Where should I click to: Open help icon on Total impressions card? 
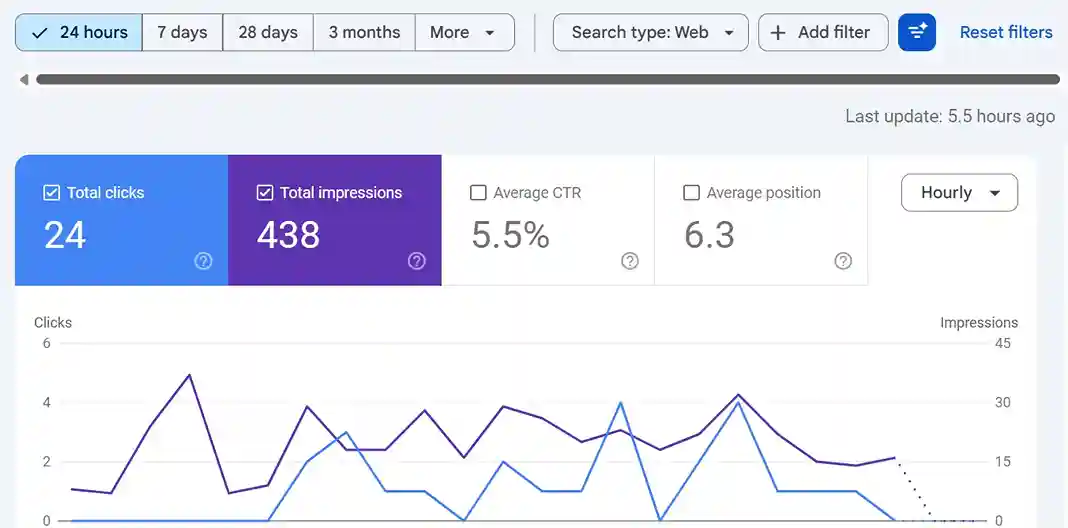point(417,261)
